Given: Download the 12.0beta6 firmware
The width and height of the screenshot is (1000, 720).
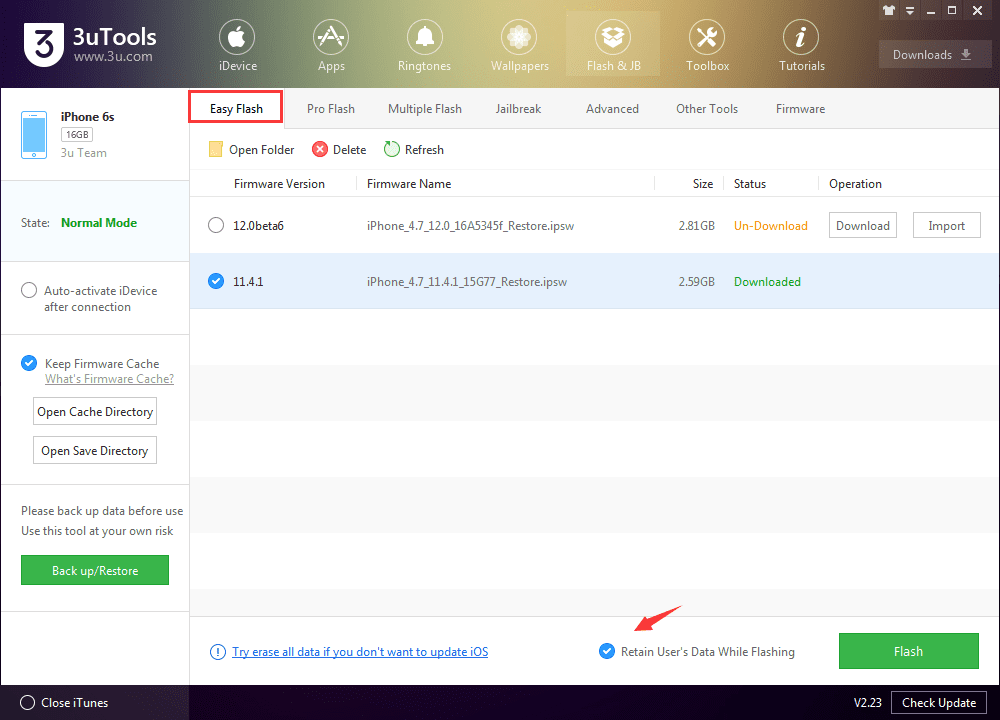Looking at the screenshot, I should coord(862,225).
